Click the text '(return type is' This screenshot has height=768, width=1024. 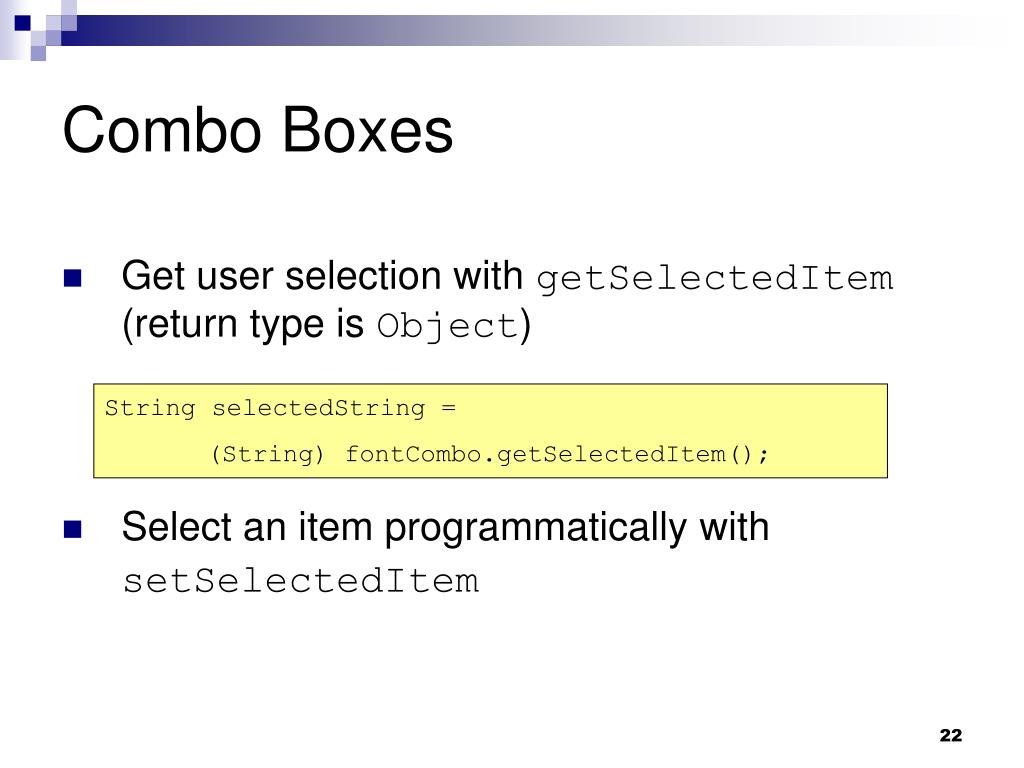coord(243,325)
